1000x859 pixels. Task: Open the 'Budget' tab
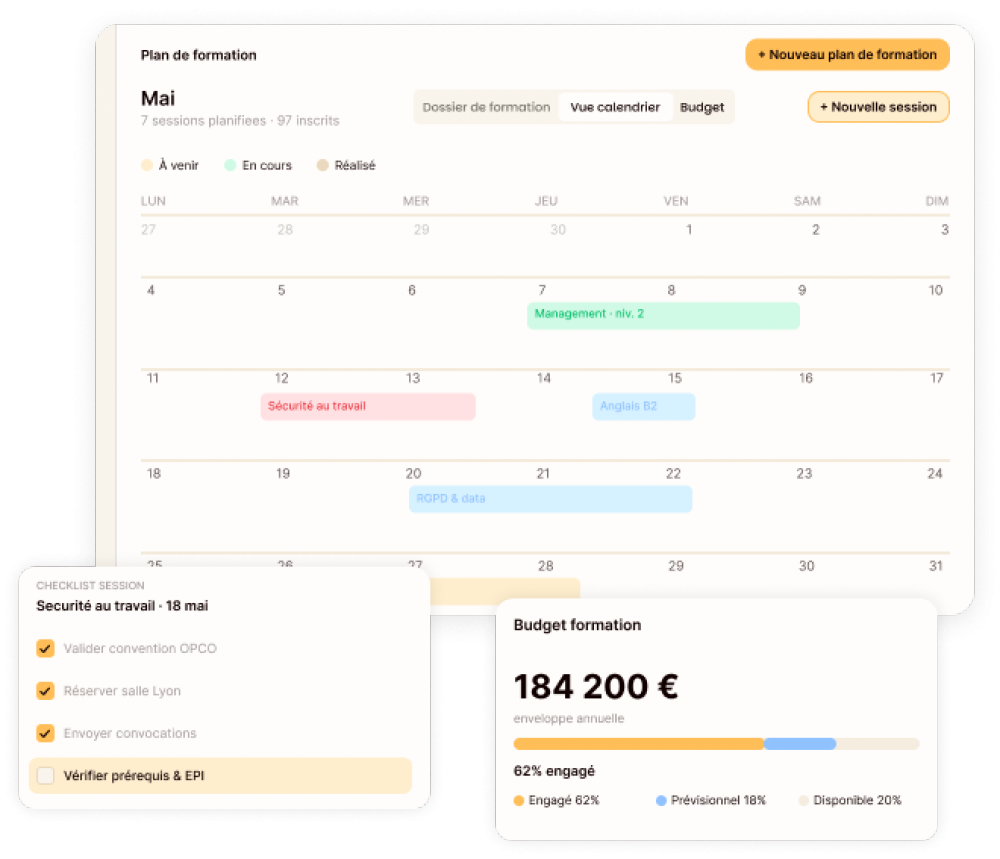pyautogui.click(x=702, y=107)
